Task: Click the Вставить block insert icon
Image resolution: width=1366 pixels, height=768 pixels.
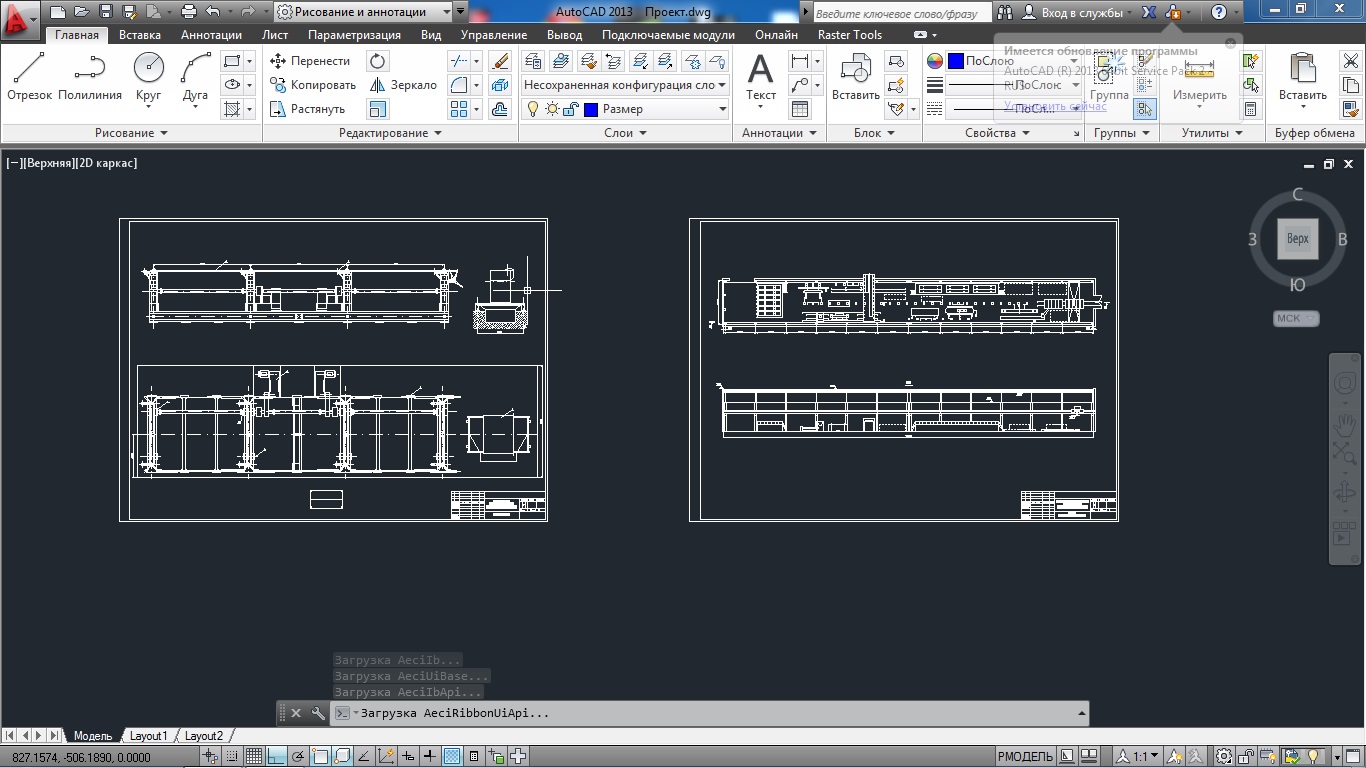Action: 856,78
